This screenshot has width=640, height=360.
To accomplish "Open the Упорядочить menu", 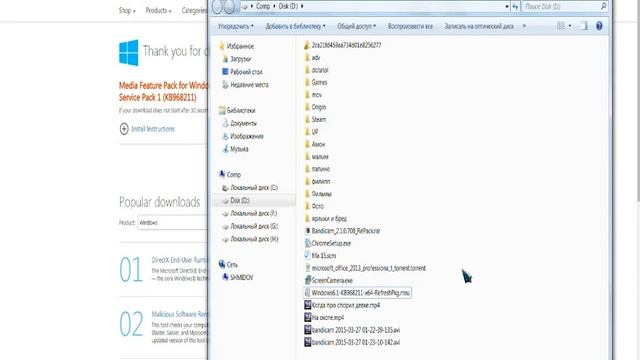I will [236, 26].
